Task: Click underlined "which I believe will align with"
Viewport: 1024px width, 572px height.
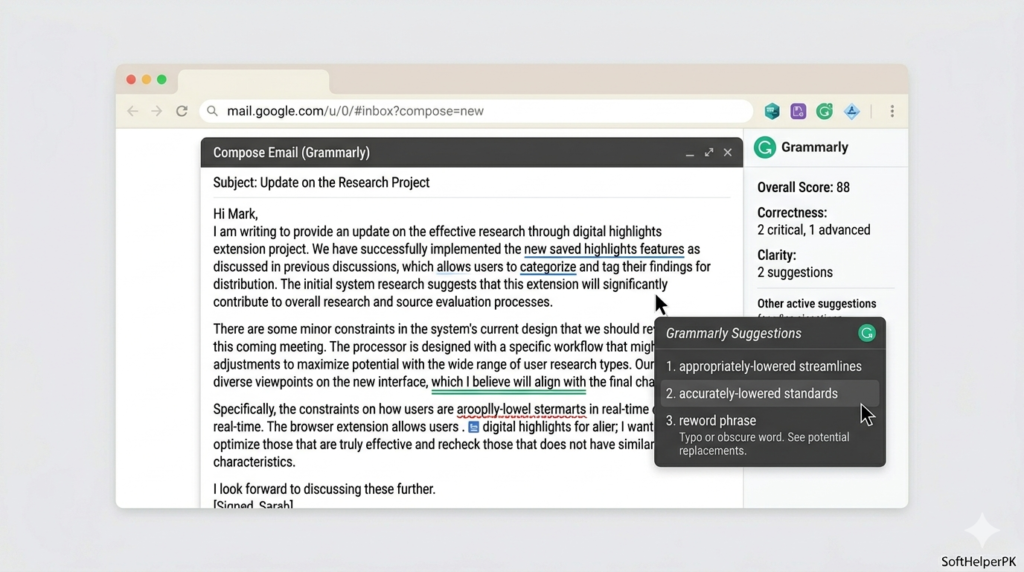Action: pos(509,383)
